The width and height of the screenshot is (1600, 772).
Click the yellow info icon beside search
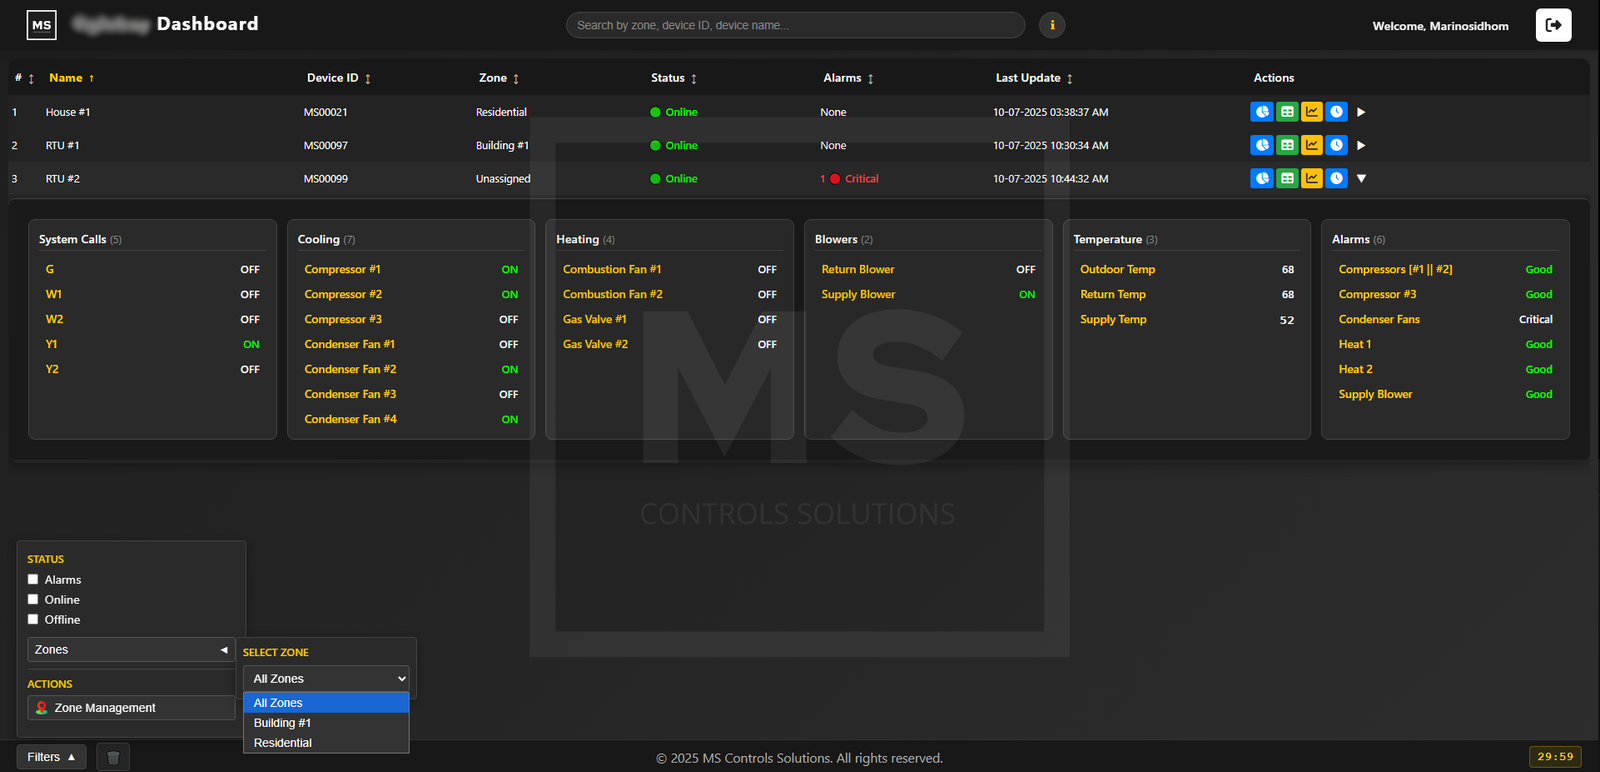click(x=1052, y=25)
